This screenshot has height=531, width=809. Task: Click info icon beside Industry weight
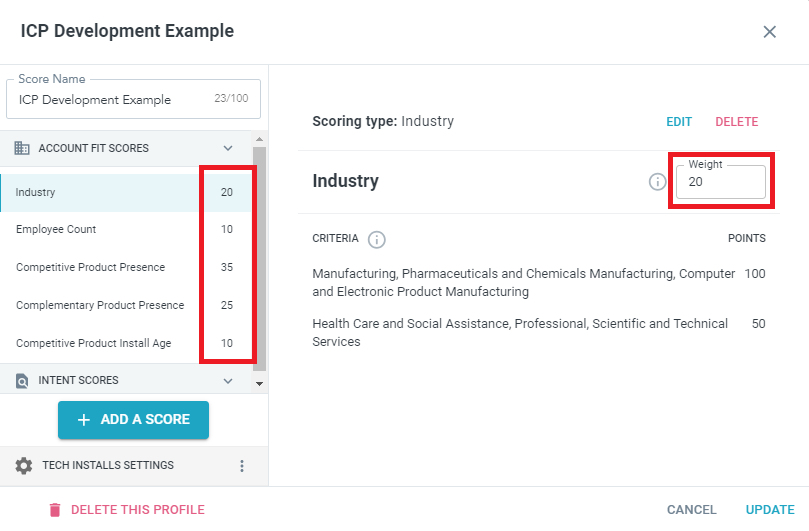pyautogui.click(x=657, y=182)
